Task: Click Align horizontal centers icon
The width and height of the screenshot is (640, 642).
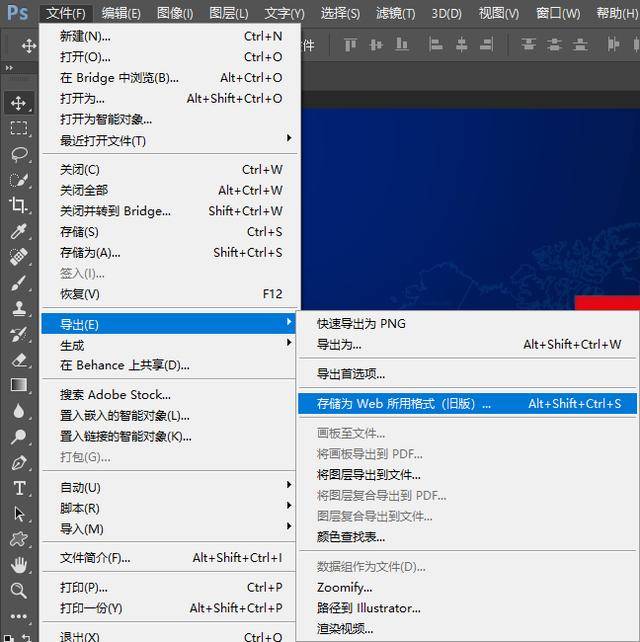Action: pyautogui.click(x=461, y=45)
